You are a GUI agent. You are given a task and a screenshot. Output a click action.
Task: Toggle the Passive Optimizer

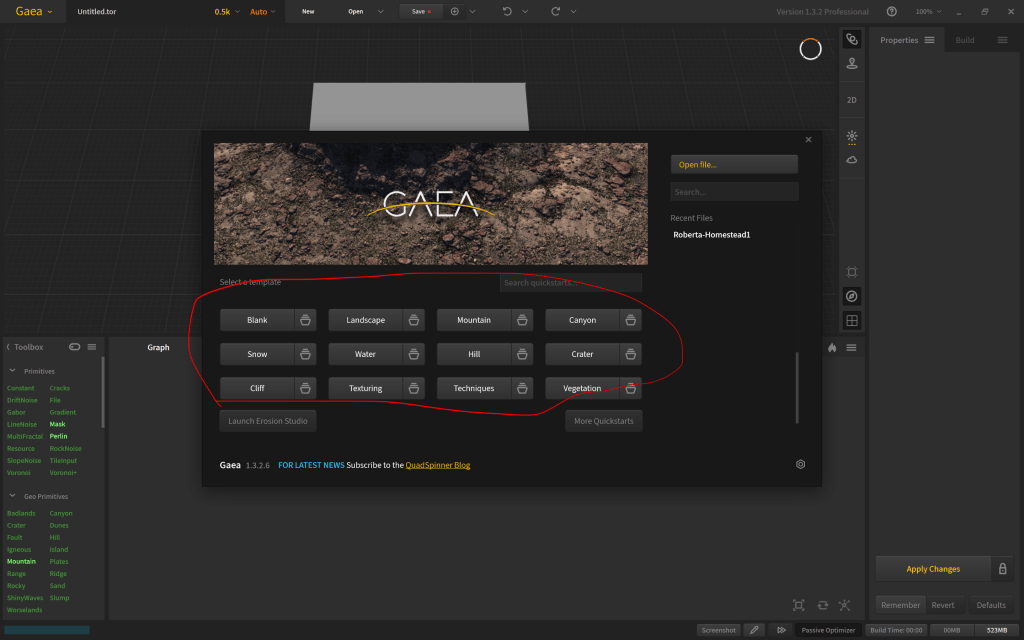click(x=828, y=630)
